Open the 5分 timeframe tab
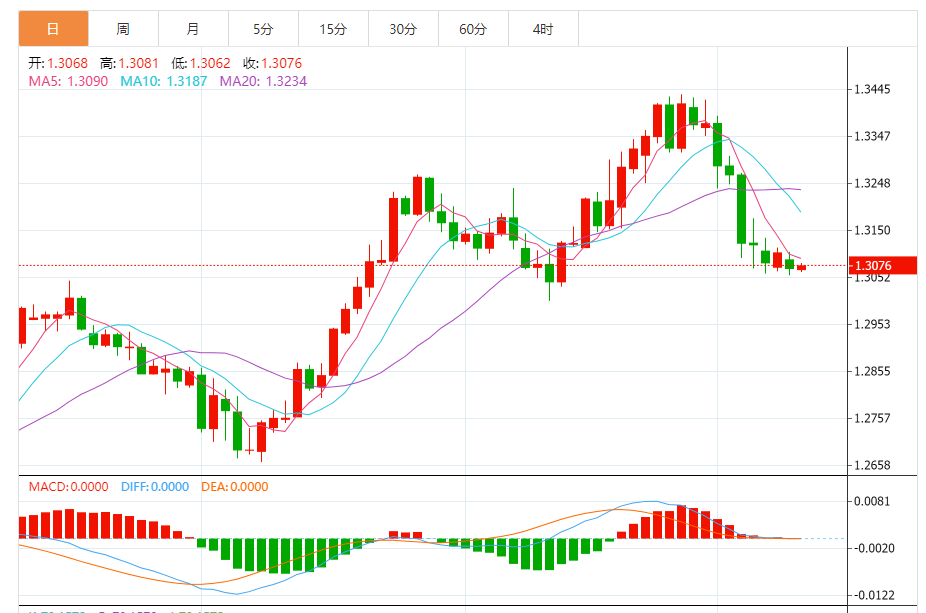Image resolution: width=926 pixels, height=613 pixels. 263,28
